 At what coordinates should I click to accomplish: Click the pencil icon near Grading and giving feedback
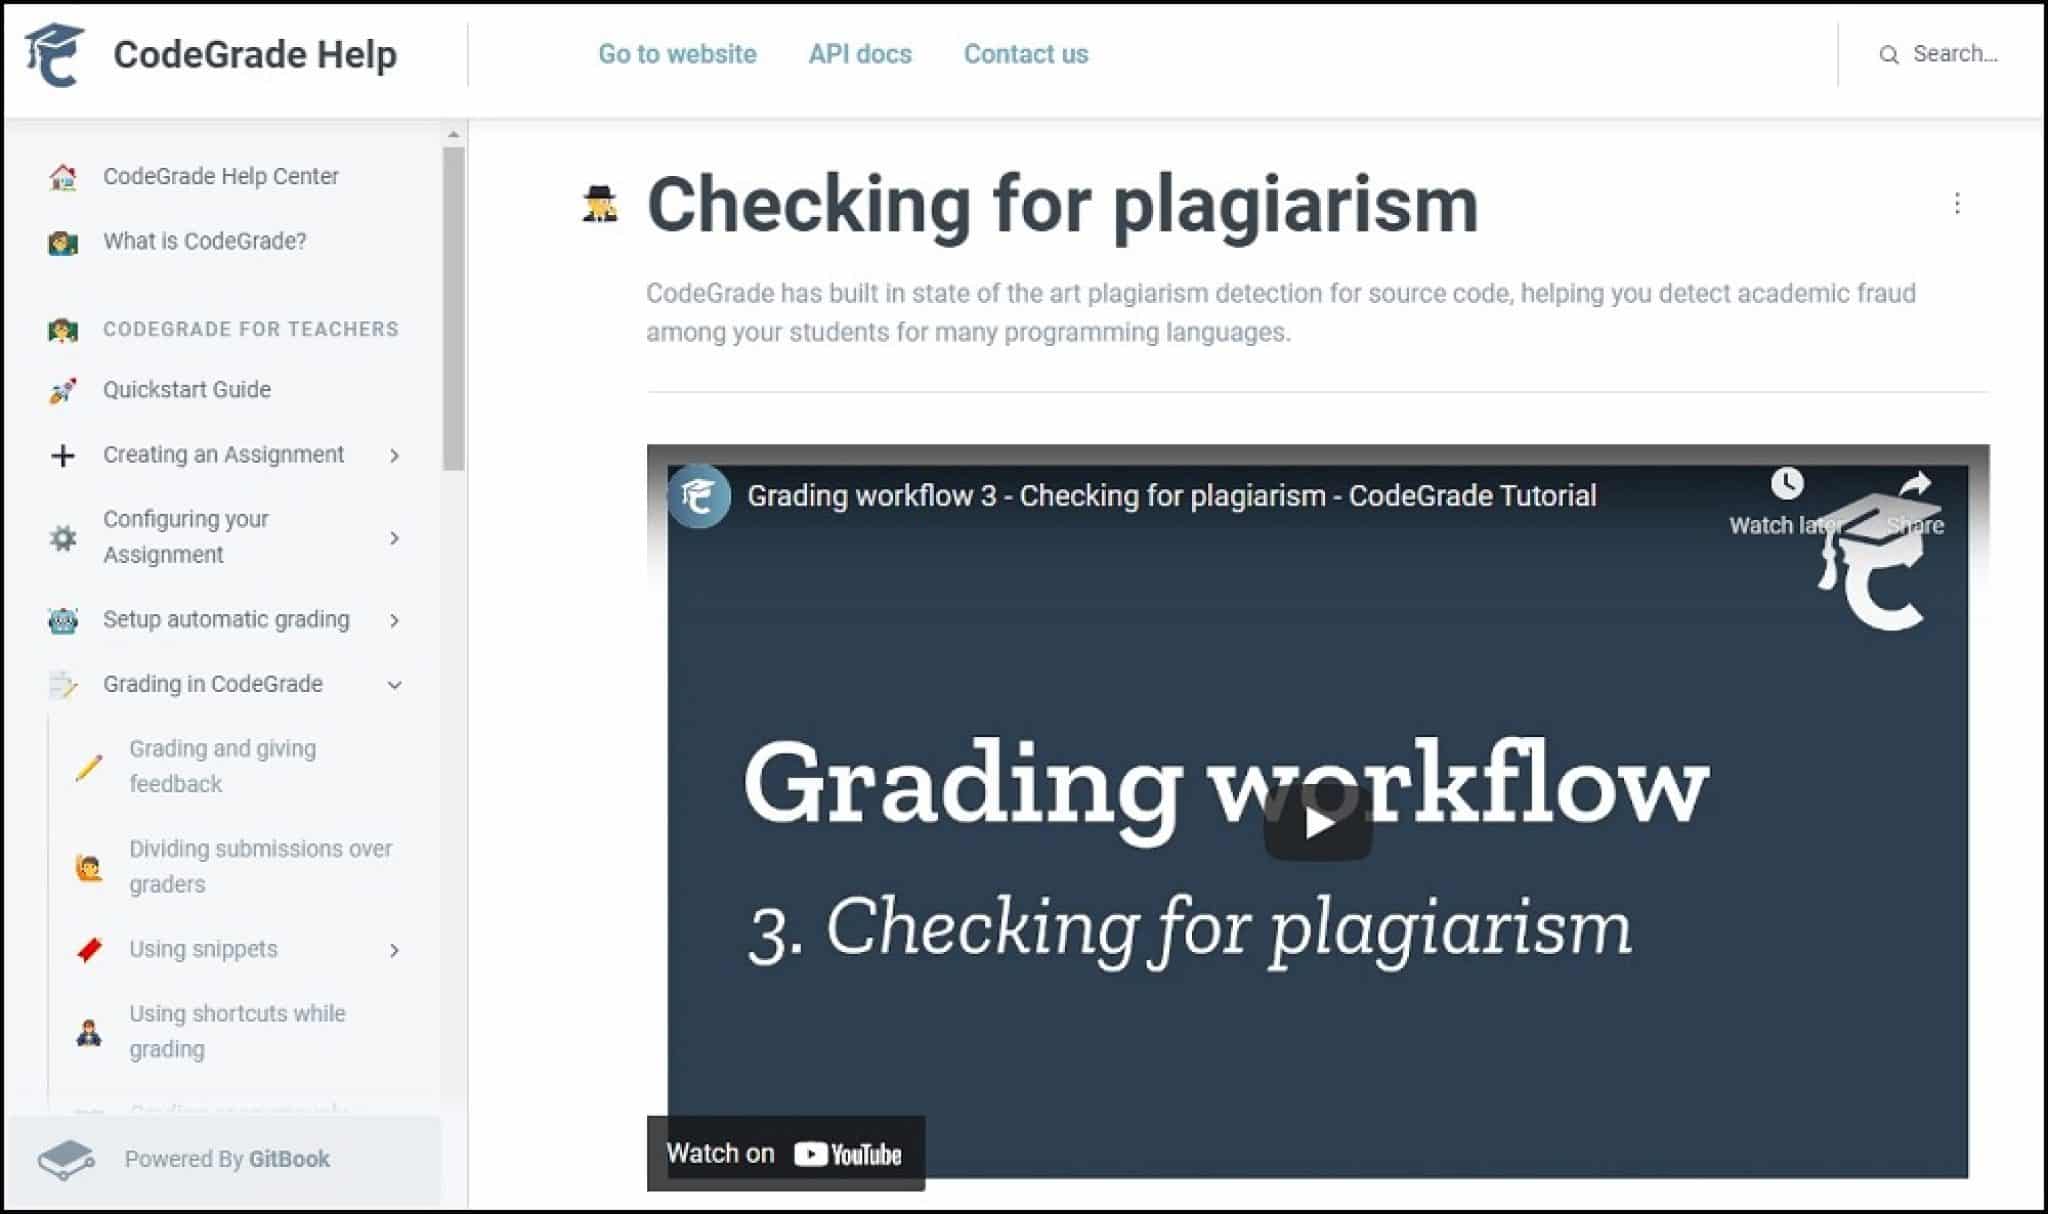[91, 766]
